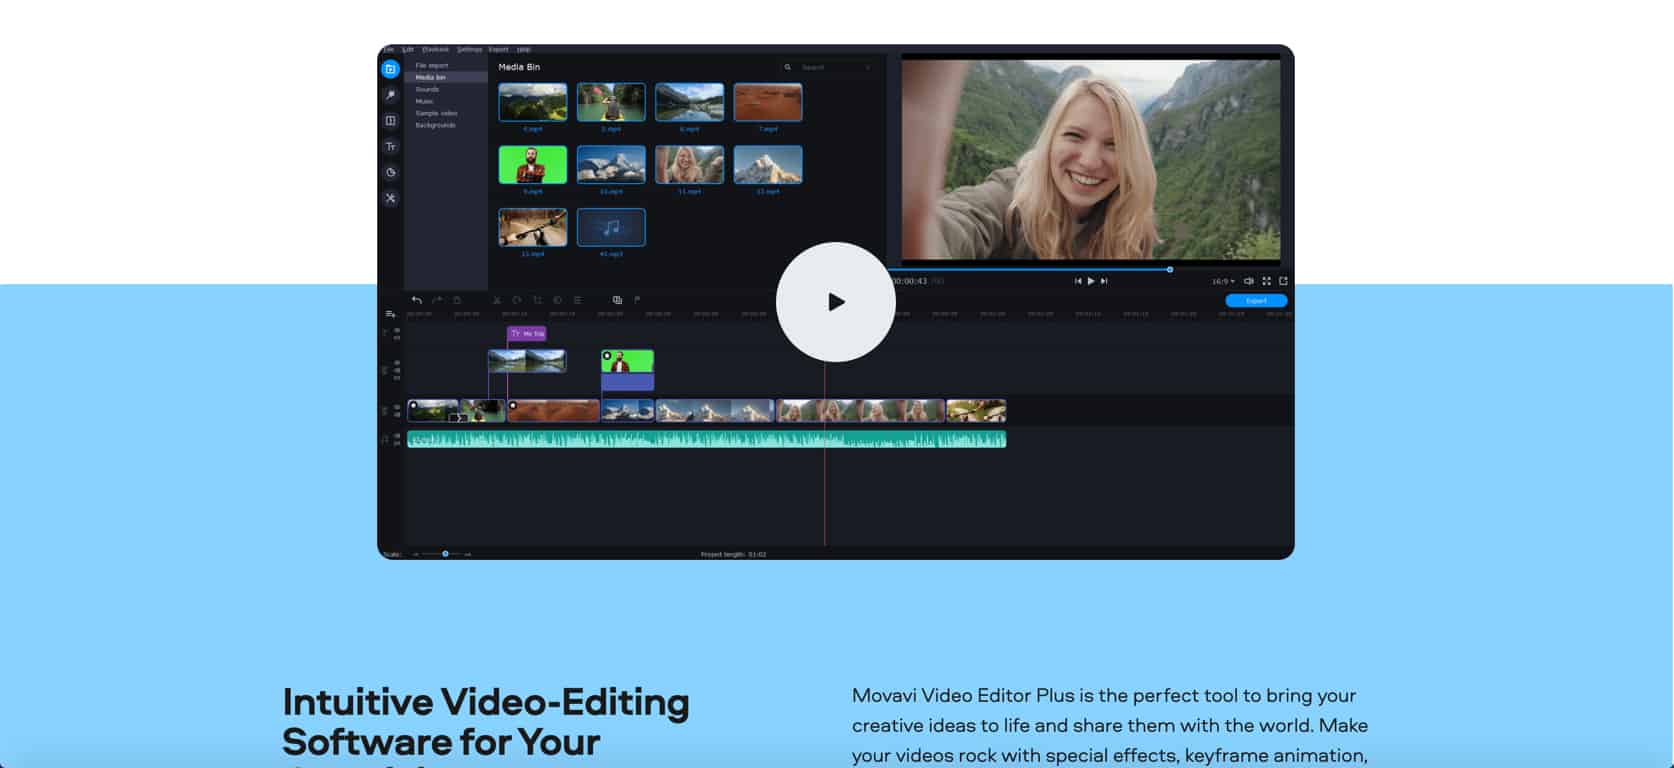Select the music note audio file thumbnail
1674x768 pixels.
click(x=611, y=227)
